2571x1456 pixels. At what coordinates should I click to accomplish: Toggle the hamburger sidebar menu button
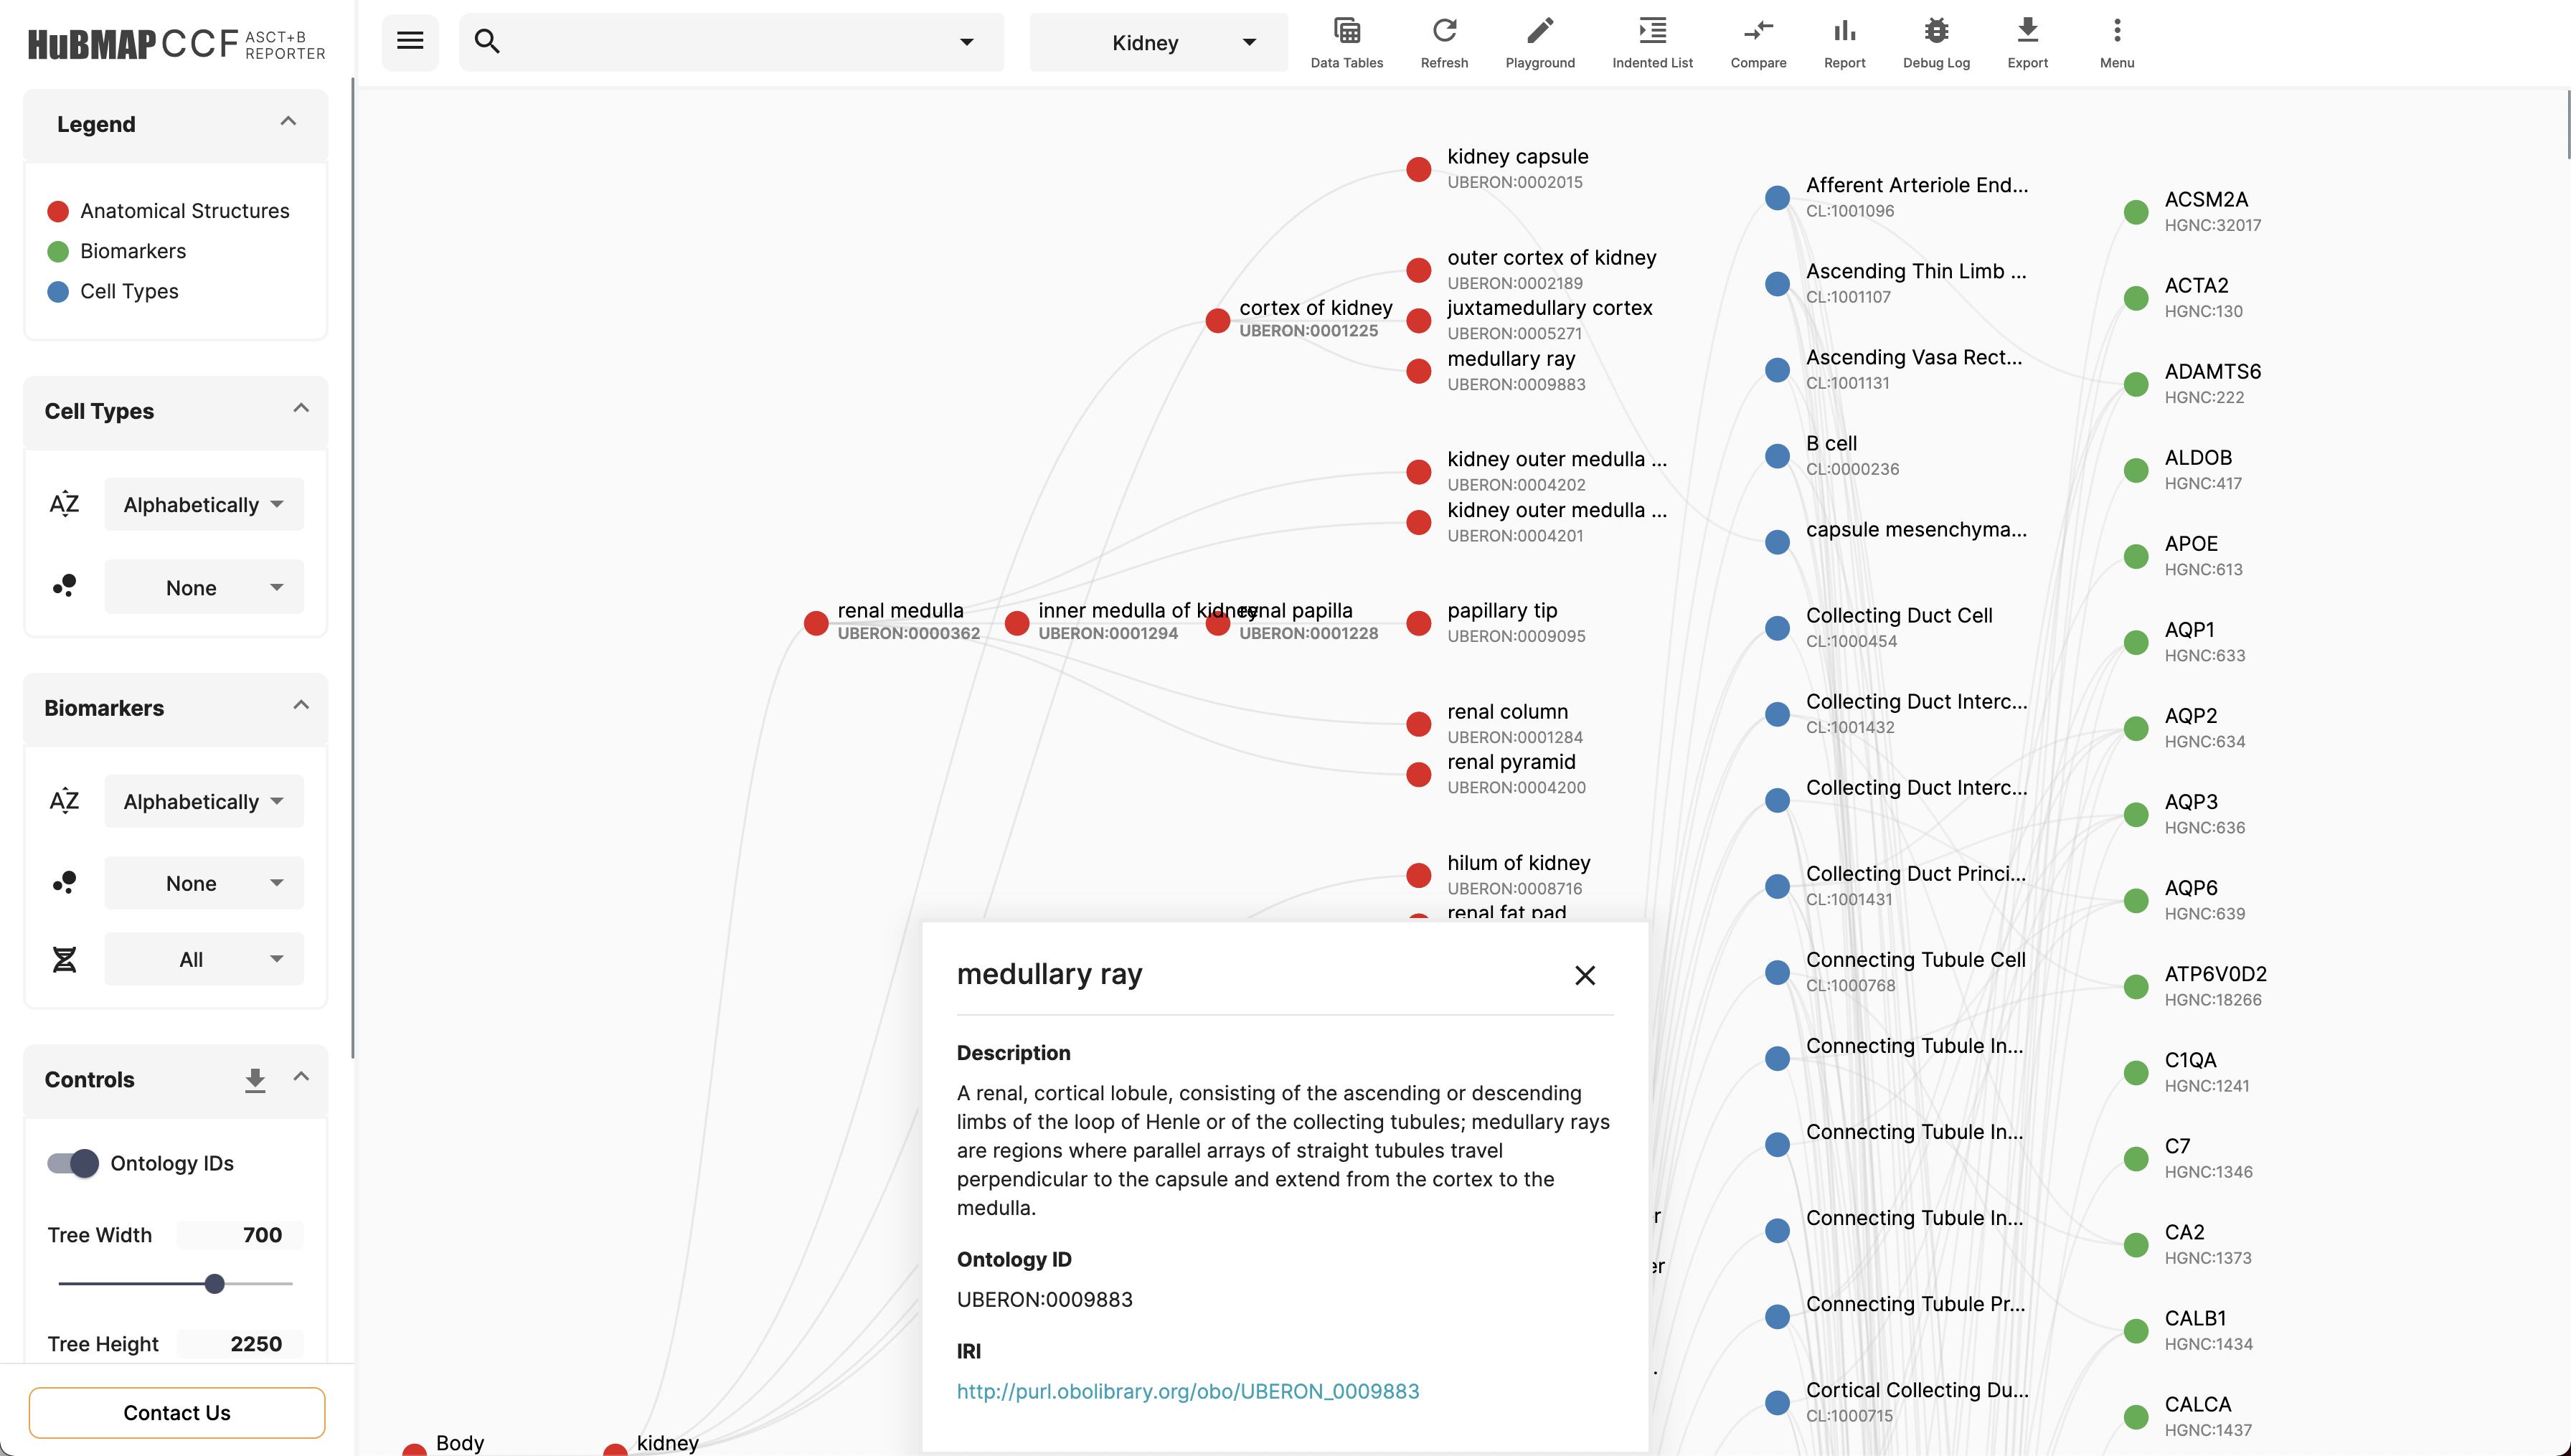[410, 41]
